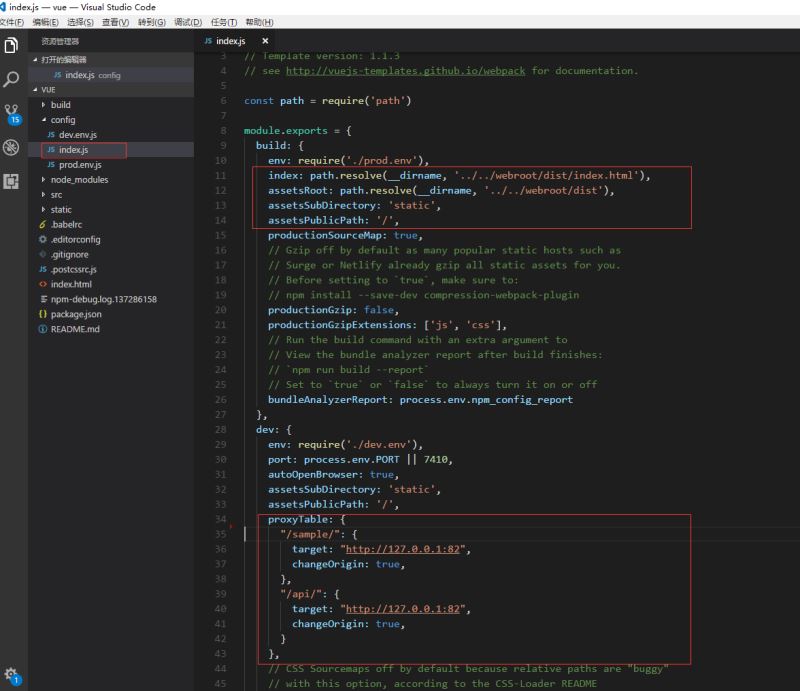This screenshot has width=800, height=691.
Task: Open the 任务(T) Tasks menu
Action: coord(223,22)
